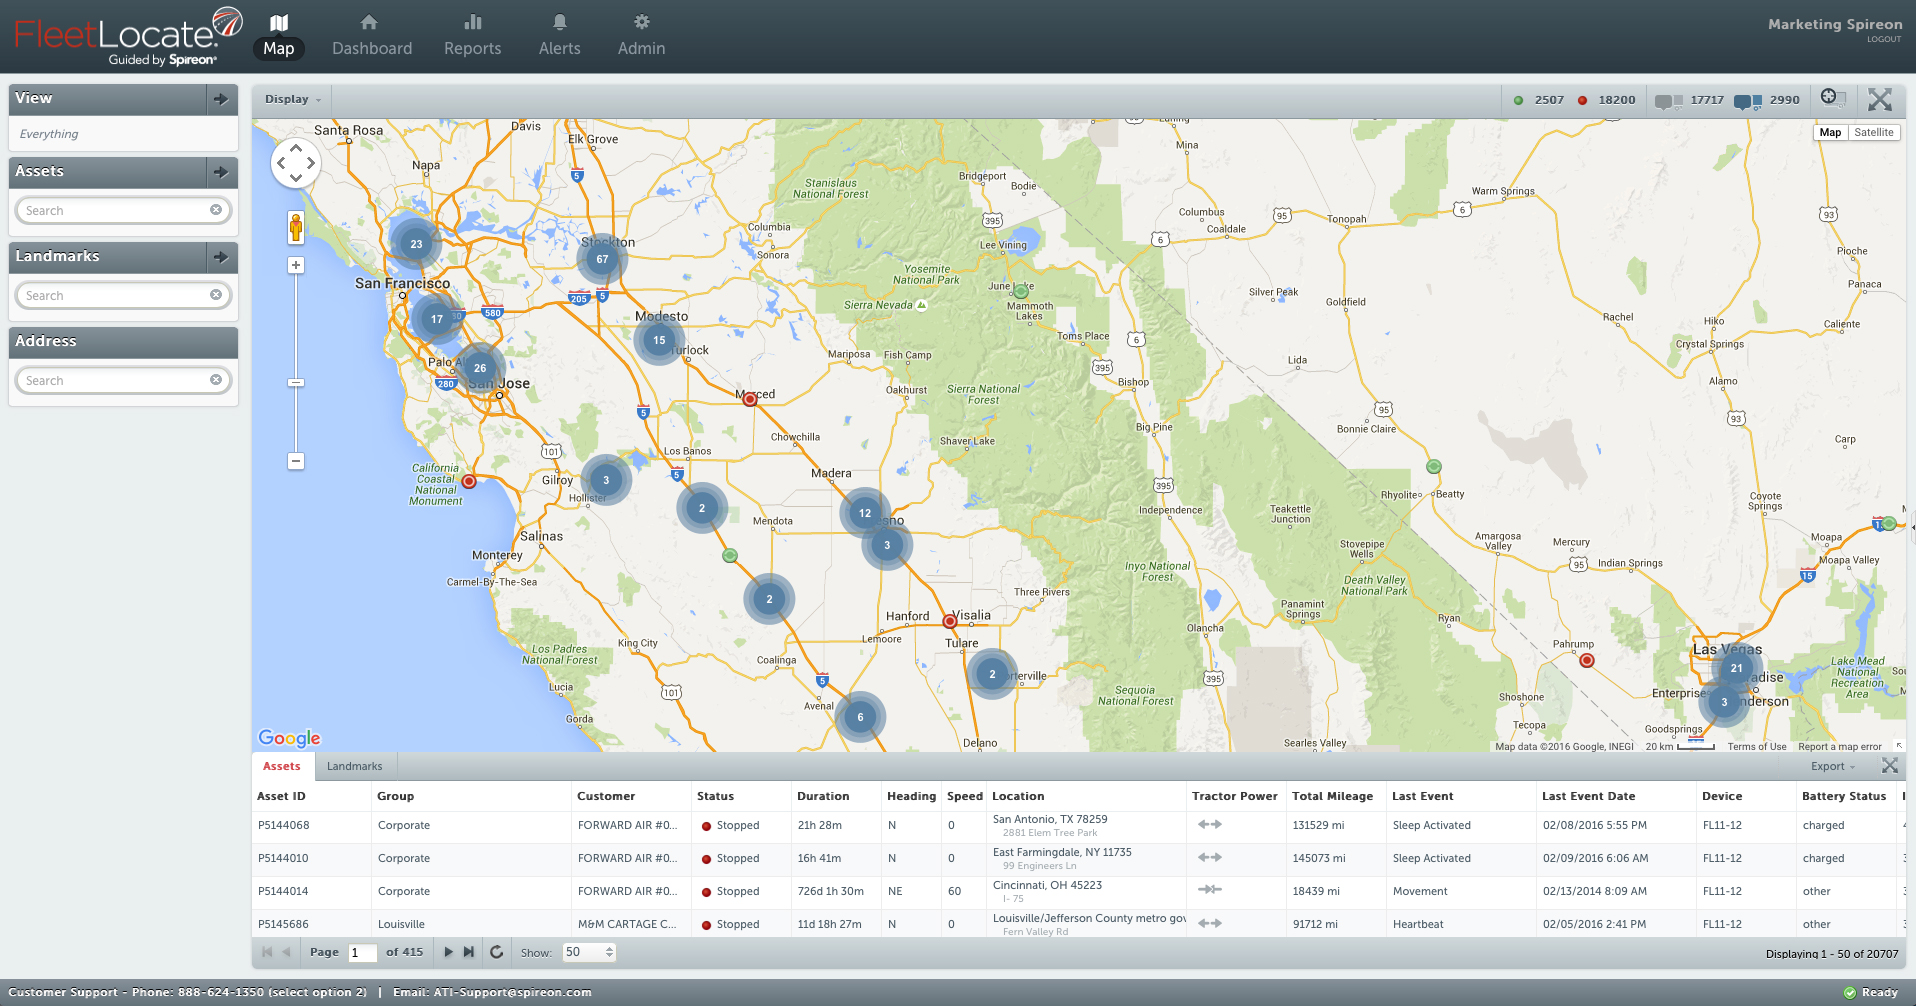The height and width of the screenshot is (1006, 1916).
Task: Click the map zoom slider handle
Action: point(296,382)
